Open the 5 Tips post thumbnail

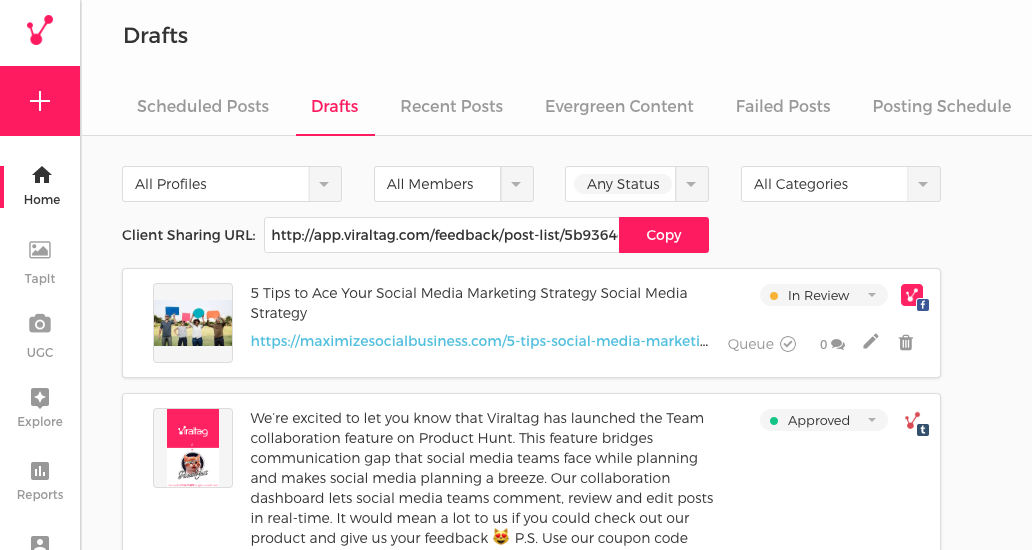tap(193, 323)
